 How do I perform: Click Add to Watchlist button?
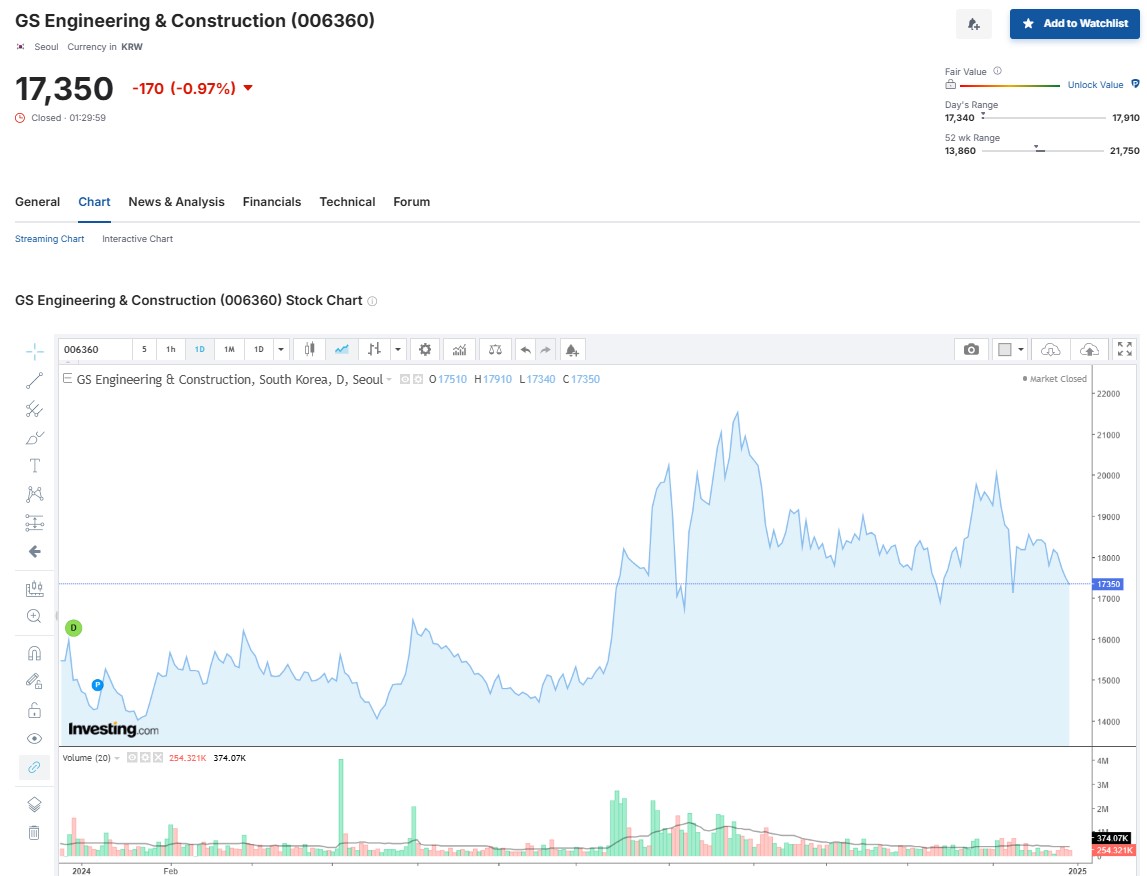1075,23
